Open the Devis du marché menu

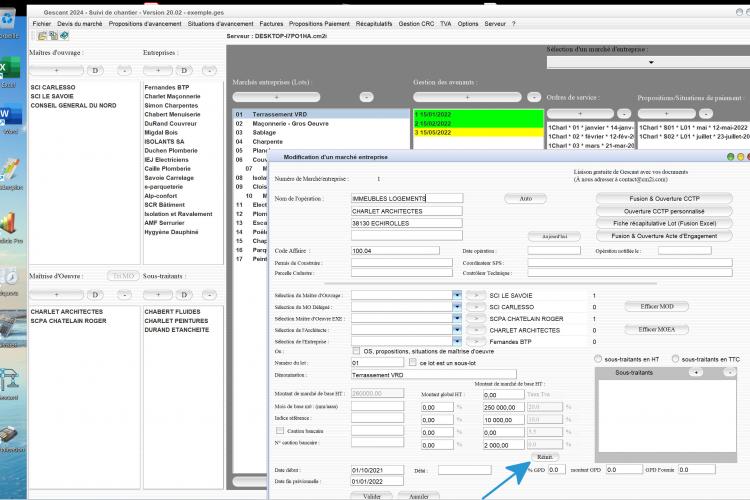click(80, 24)
